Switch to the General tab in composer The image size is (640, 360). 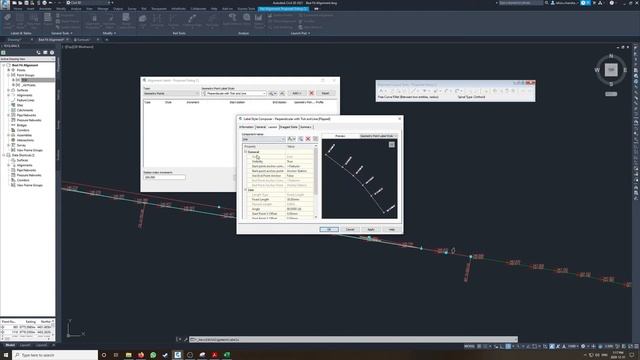(260, 127)
